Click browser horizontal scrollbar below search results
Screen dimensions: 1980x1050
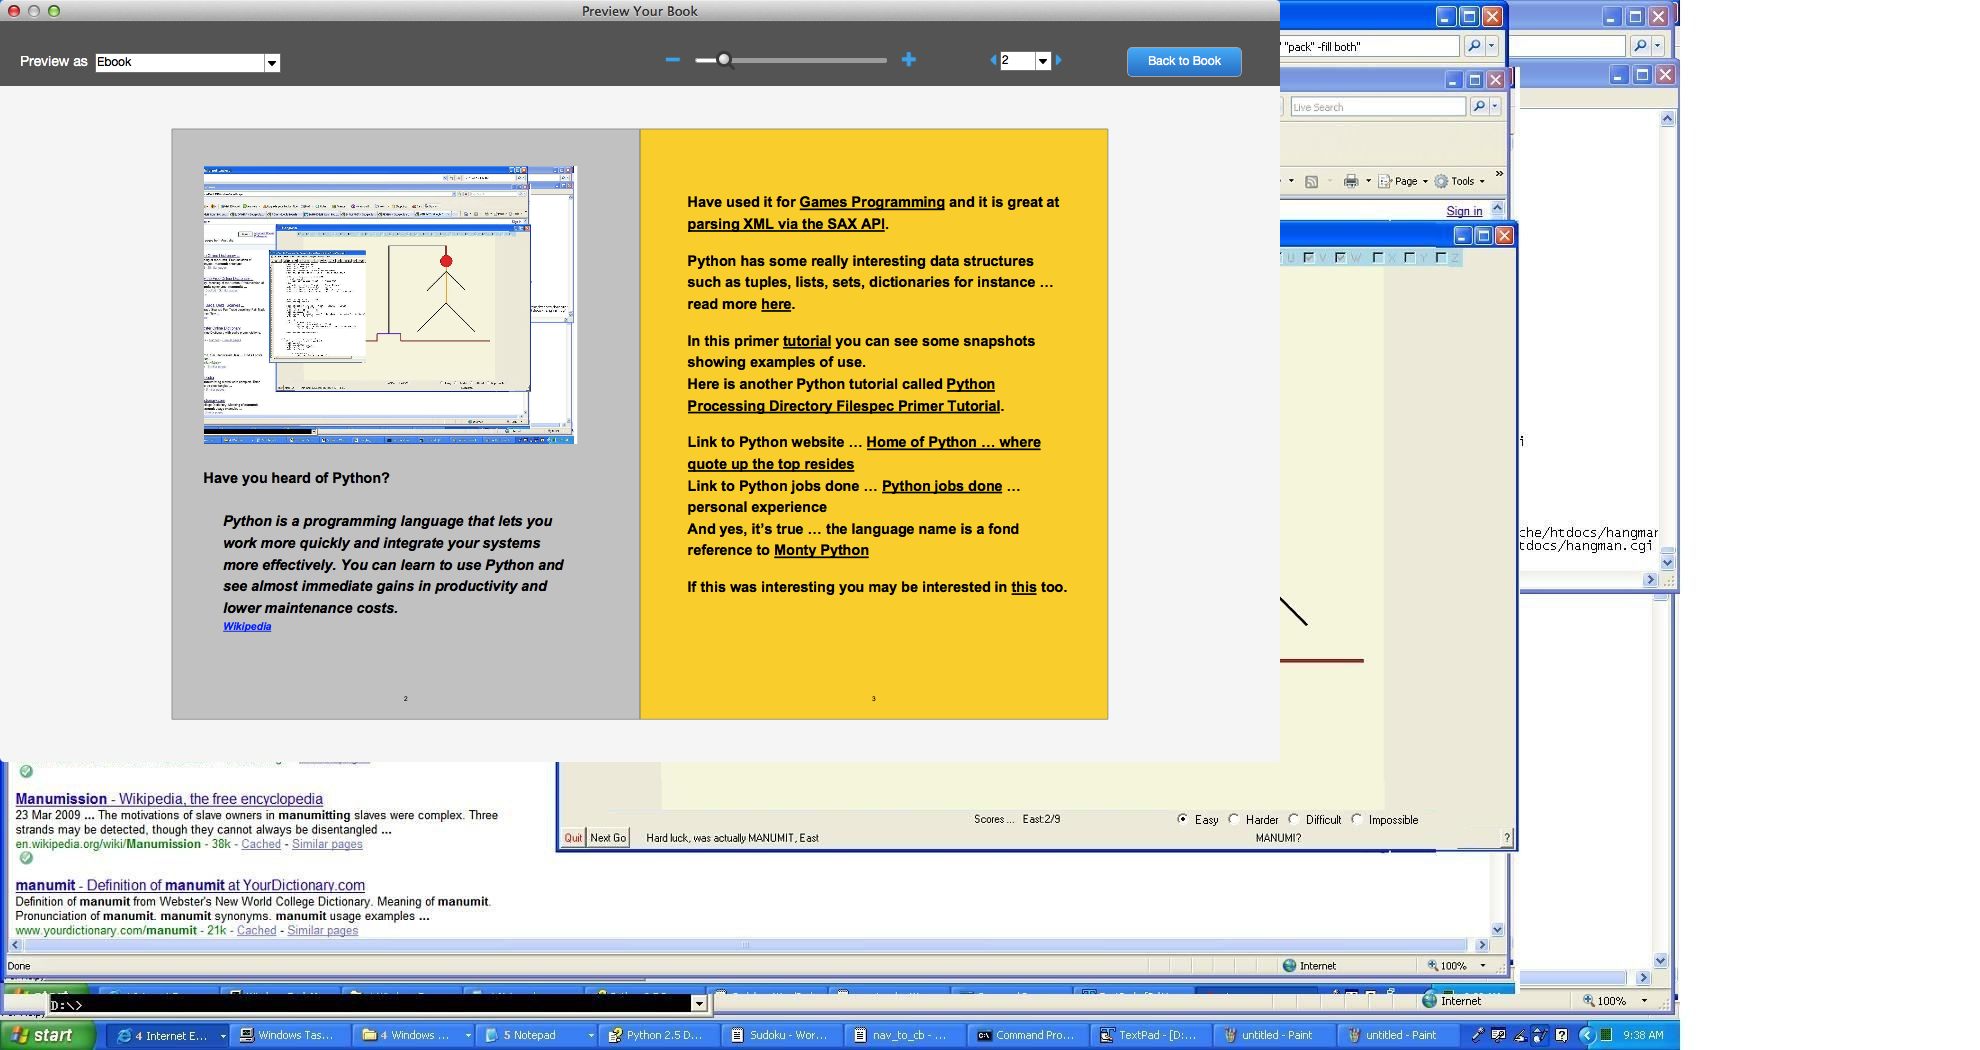click(745, 945)
